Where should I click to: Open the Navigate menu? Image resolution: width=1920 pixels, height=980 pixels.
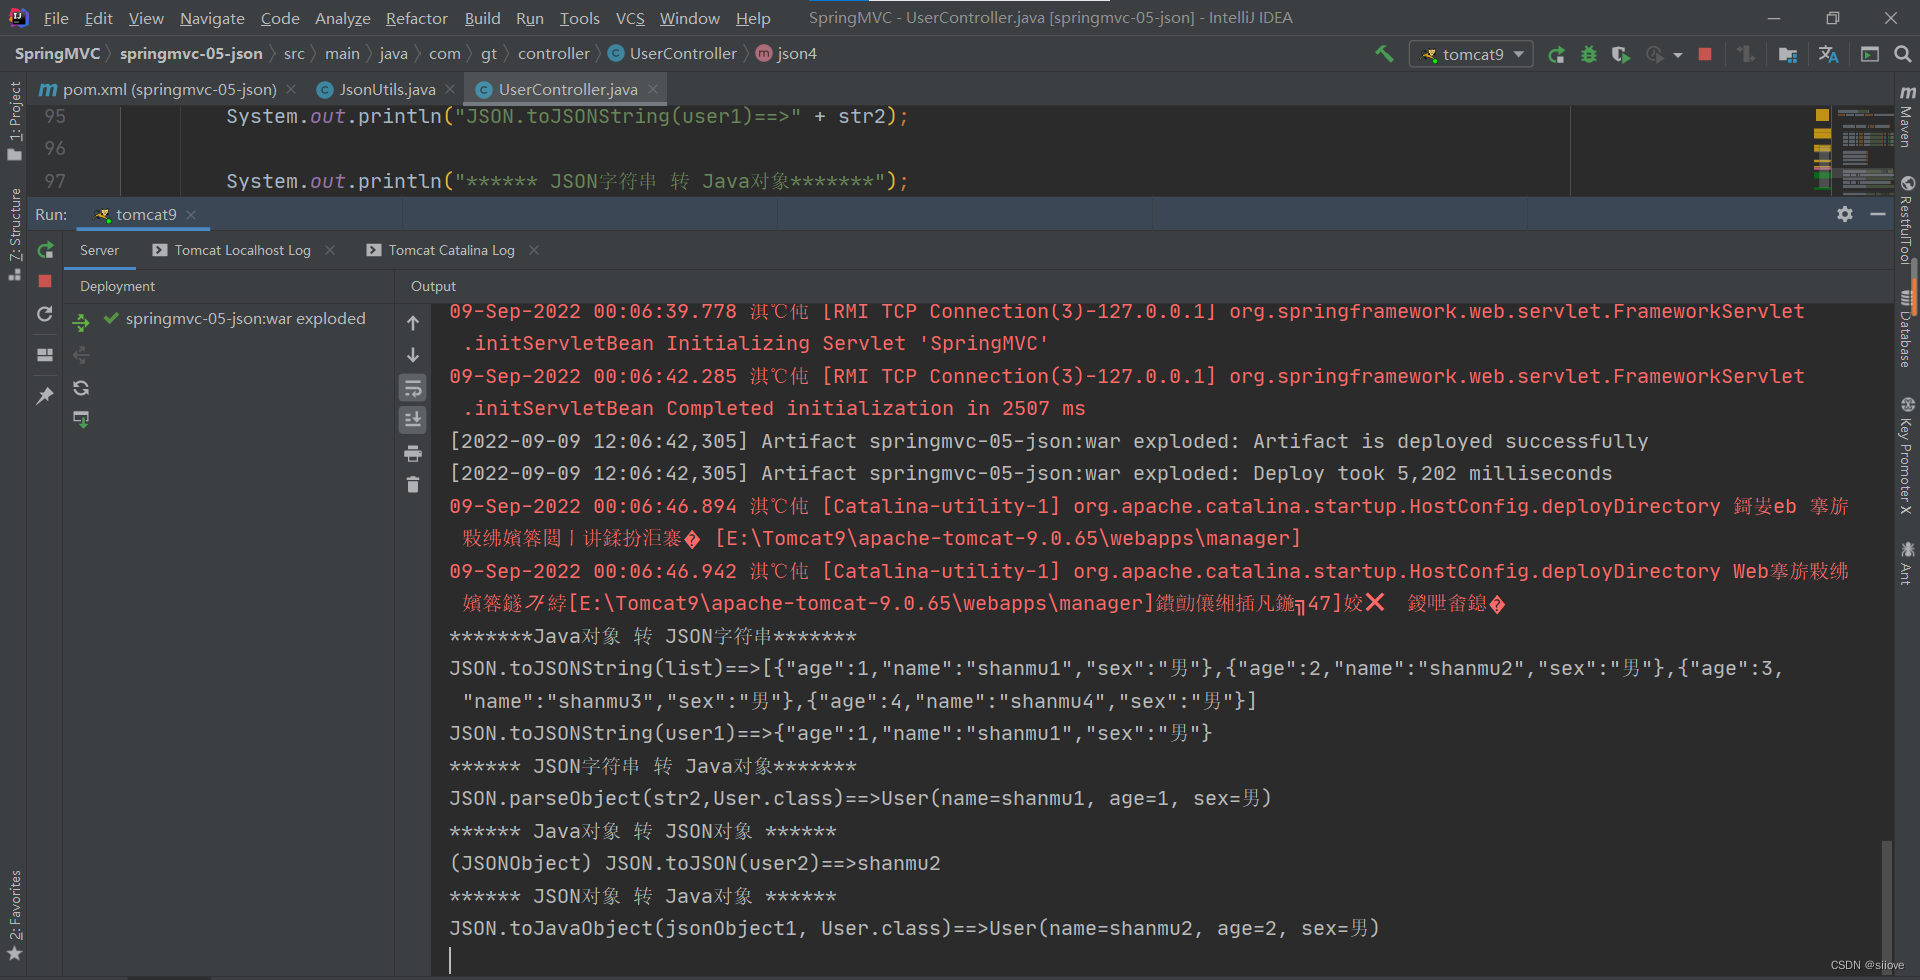point(212,18)
